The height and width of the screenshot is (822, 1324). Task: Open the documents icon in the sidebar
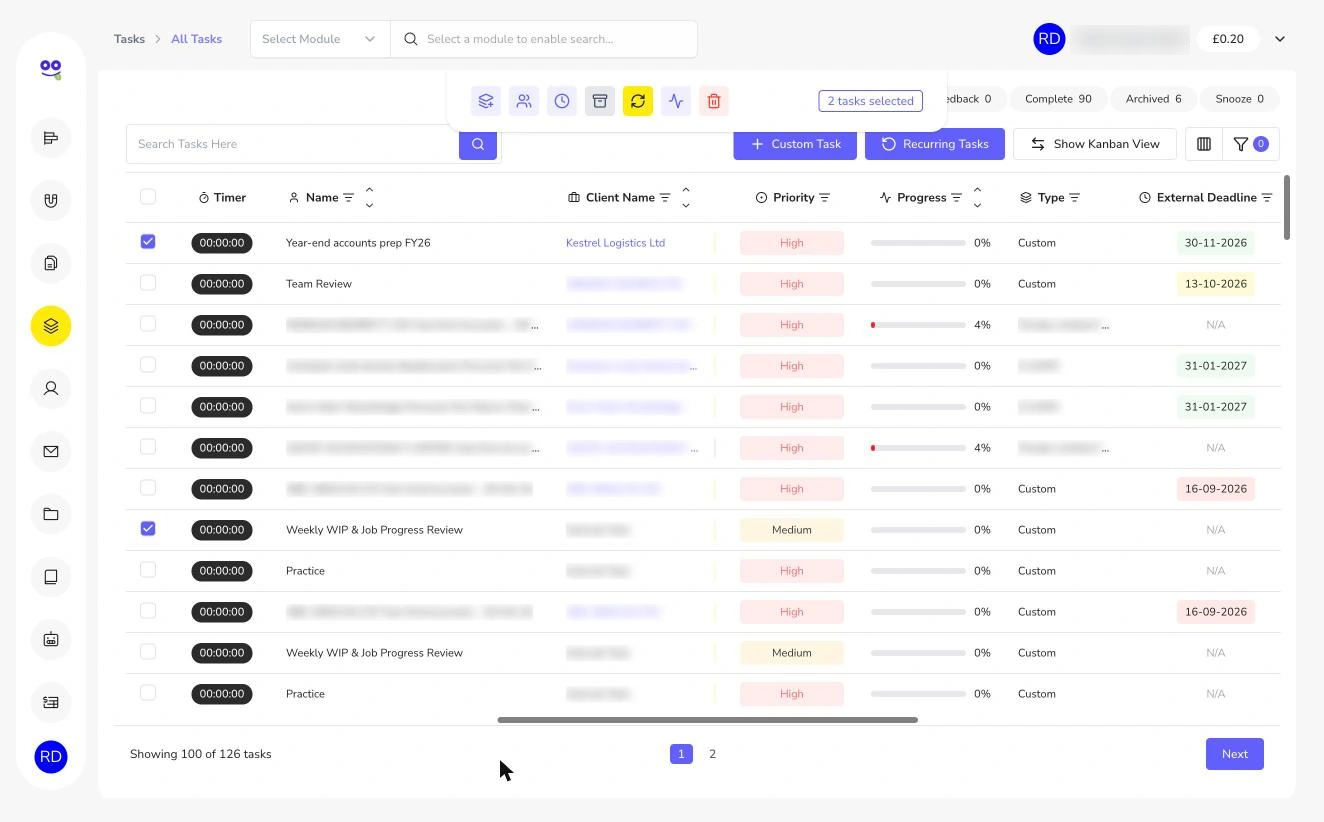pos(51,263)
